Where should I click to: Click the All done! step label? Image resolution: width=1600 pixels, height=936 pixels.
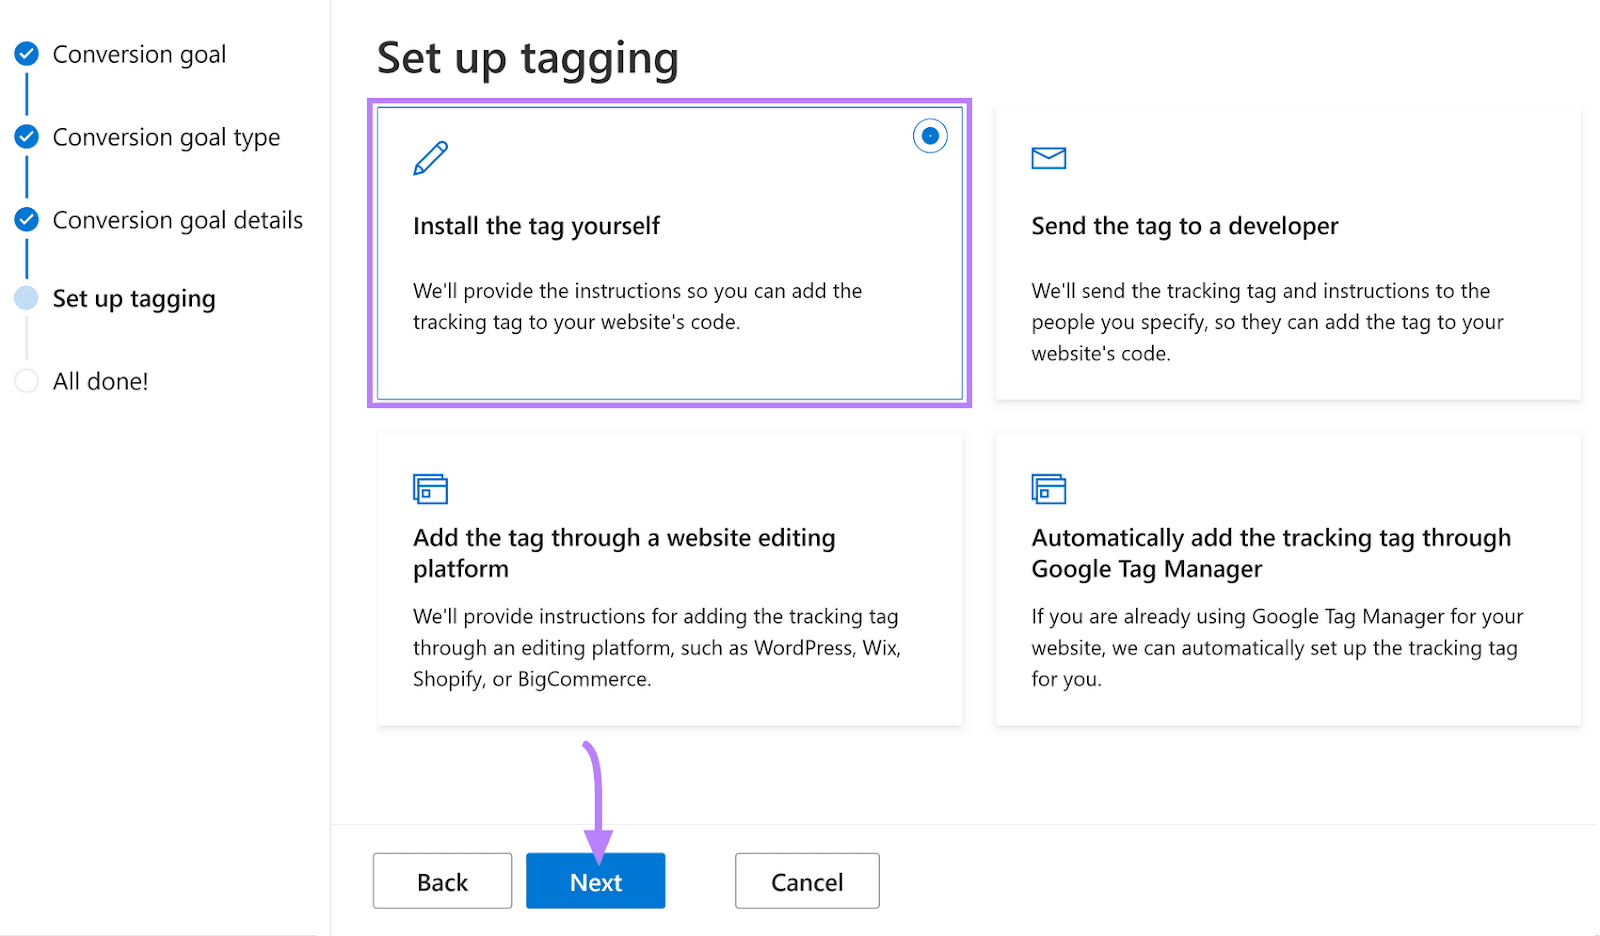pyautogui.click(x=100, y=382)
